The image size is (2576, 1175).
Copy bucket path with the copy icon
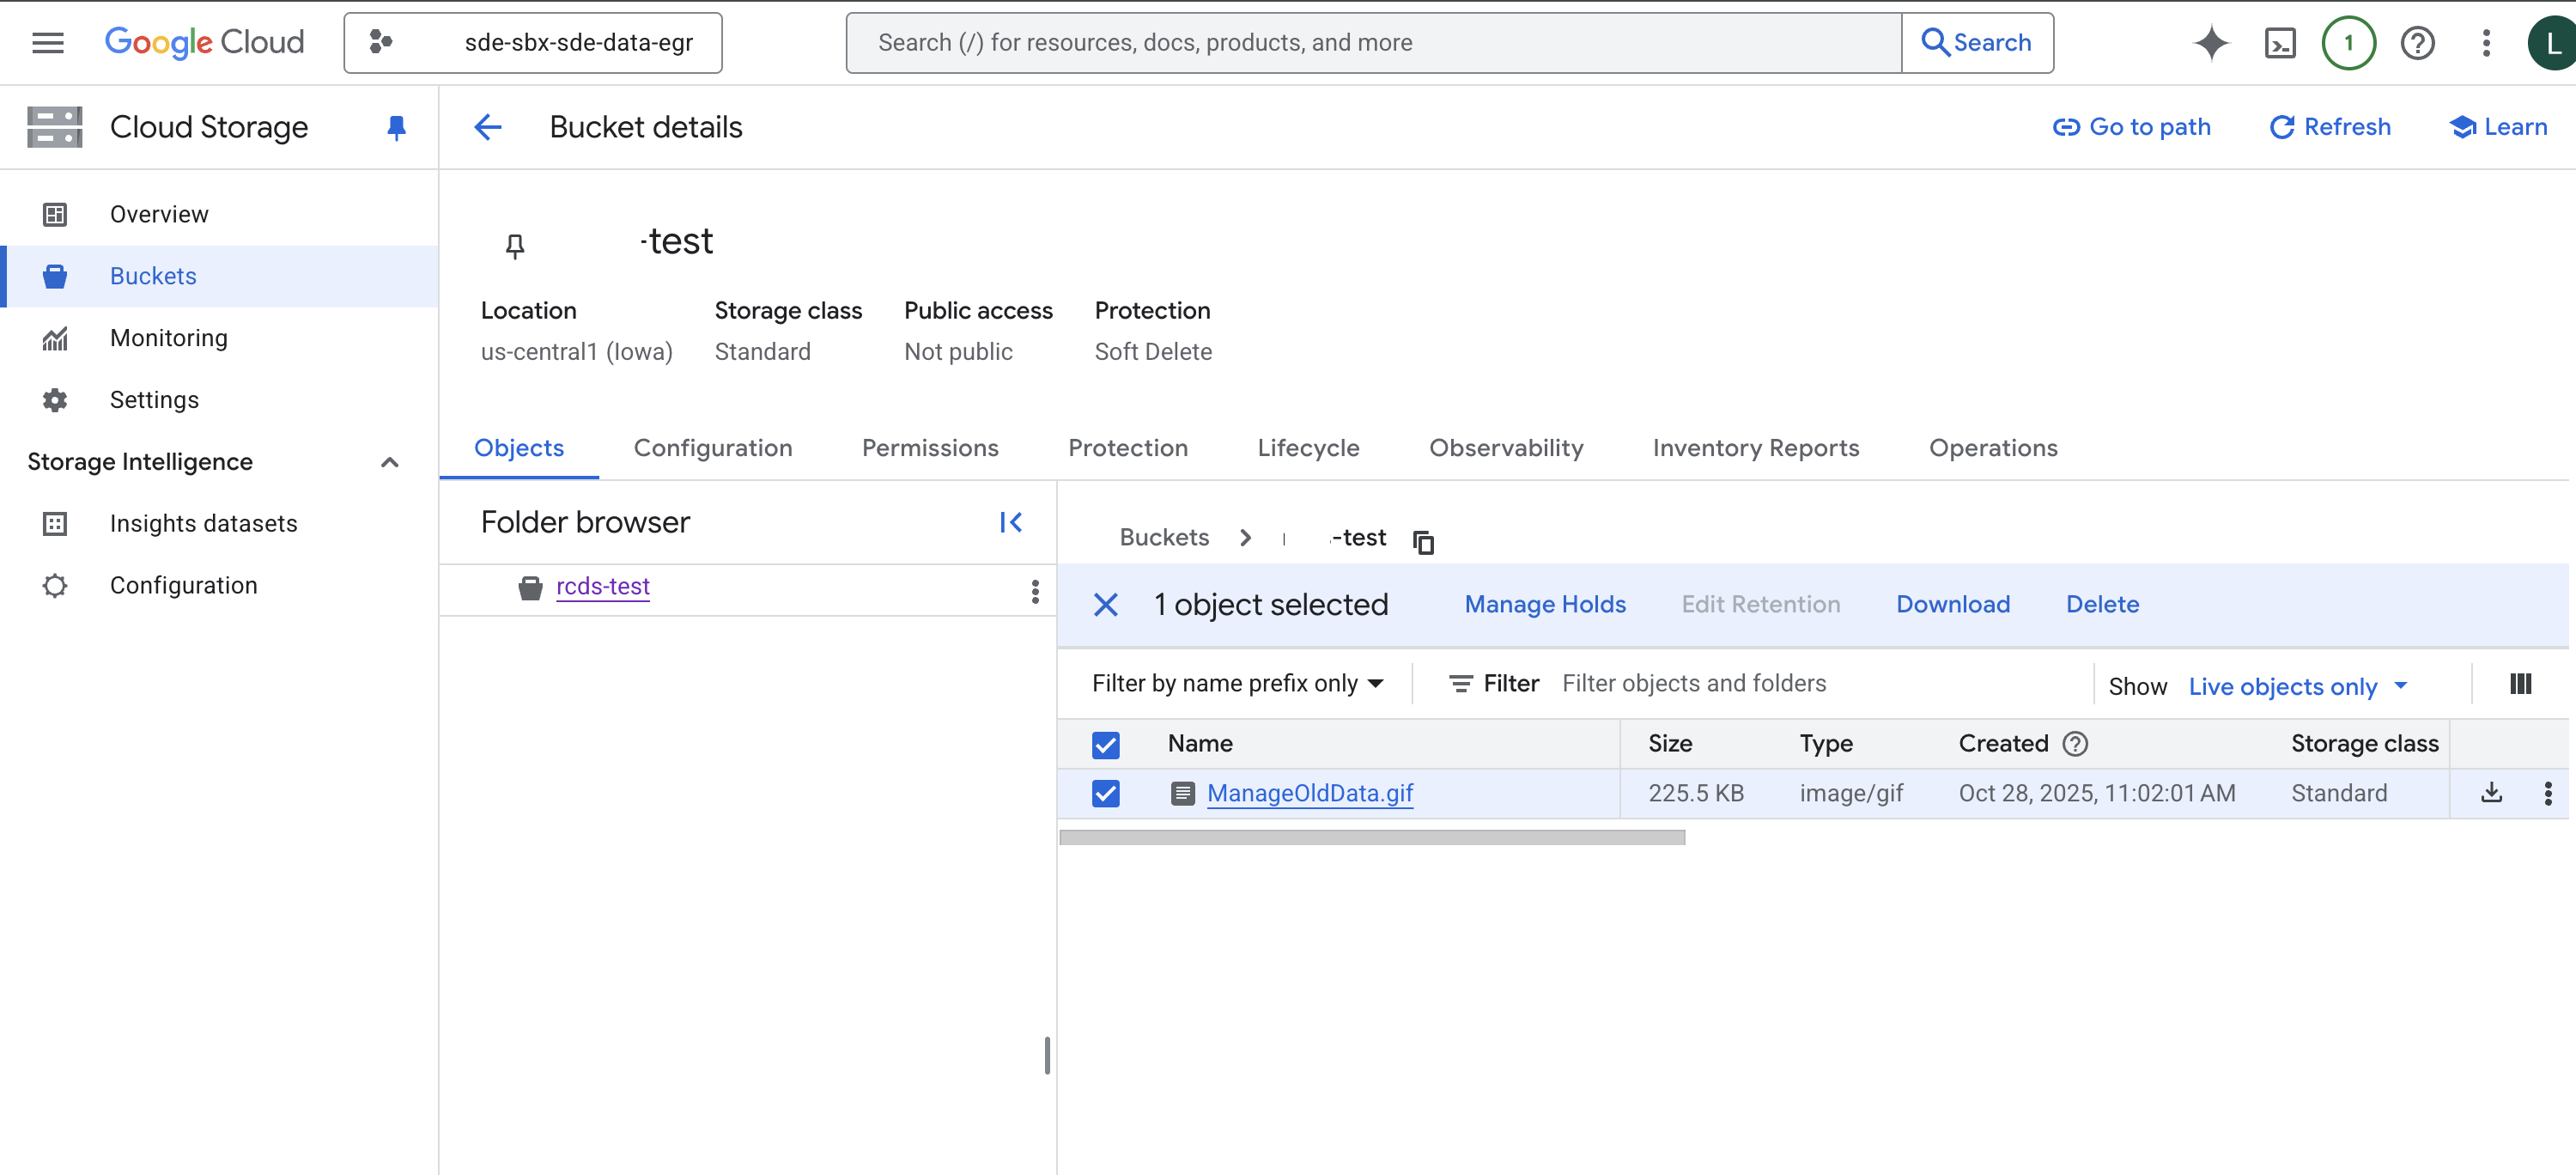1423,542
